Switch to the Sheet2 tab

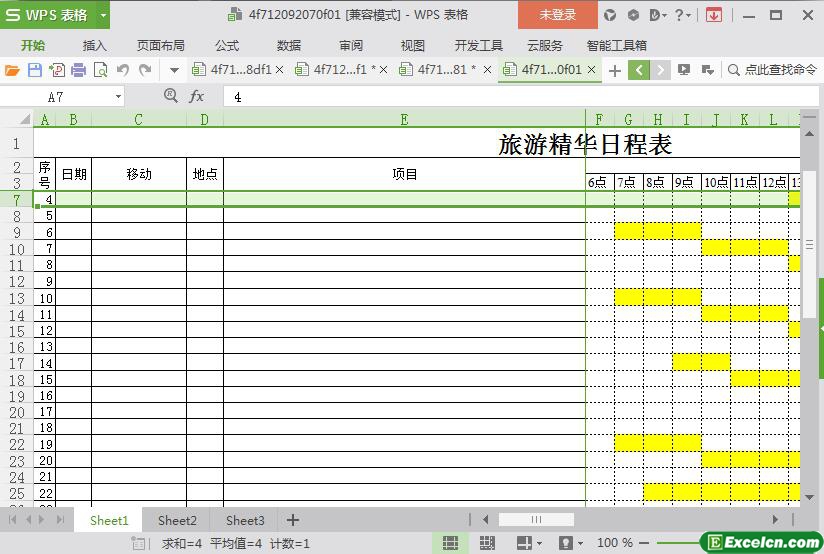177,520
